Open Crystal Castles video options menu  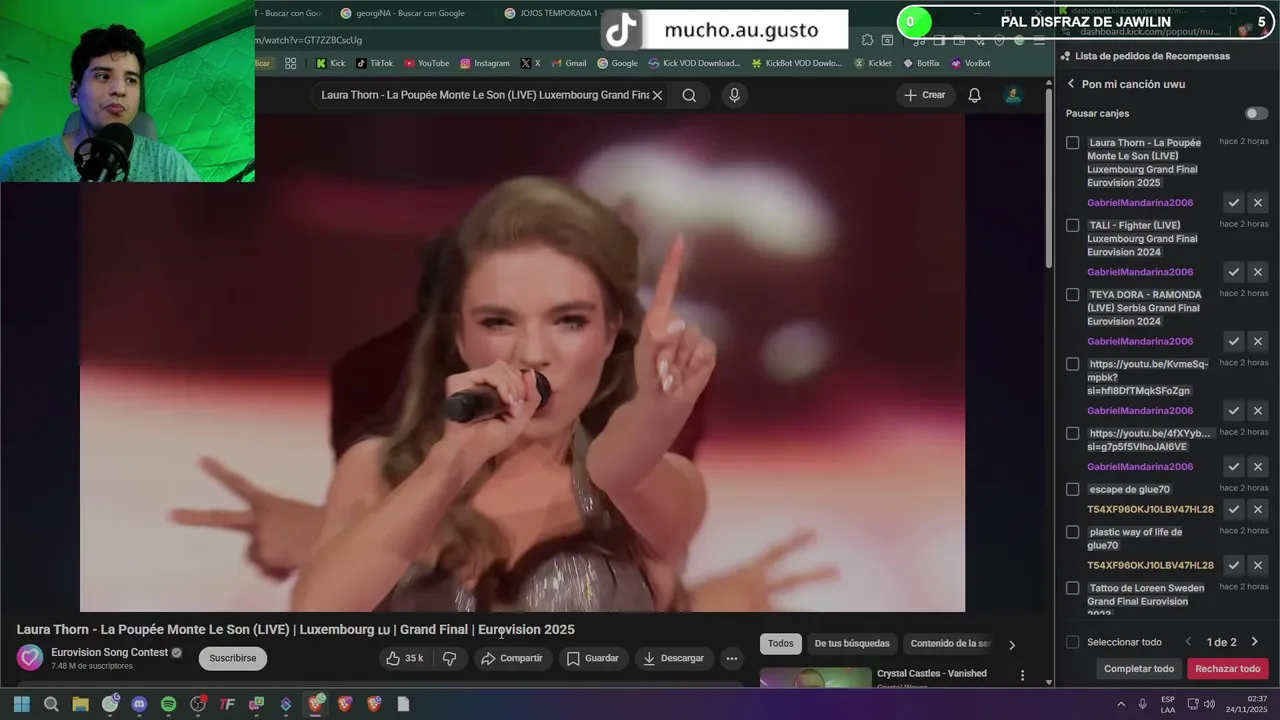pos(1022,675)
